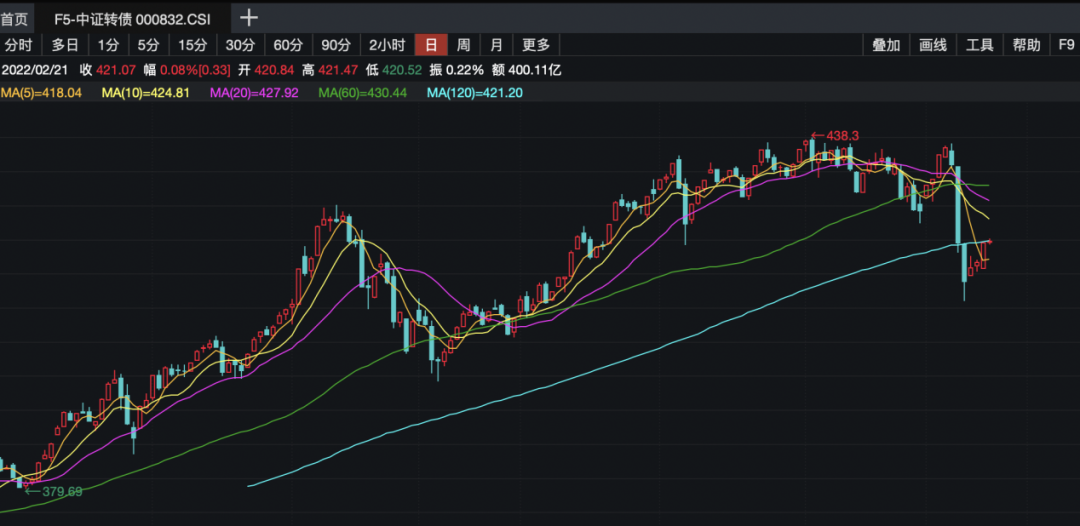This screenshot has height=526, width=1080.
Task: Expand the 更多 more periods dropdown
Action: pyautogui.click(x=537, y=45)
